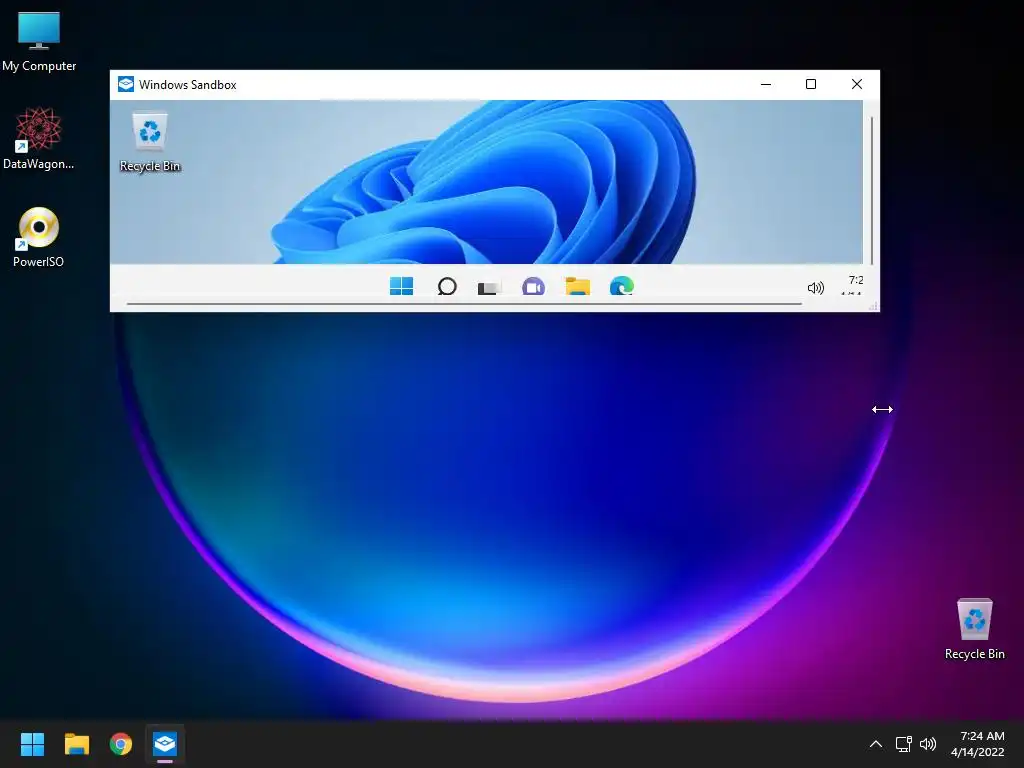Open Search in the Sandbox taskbar

tap(447, 286)
